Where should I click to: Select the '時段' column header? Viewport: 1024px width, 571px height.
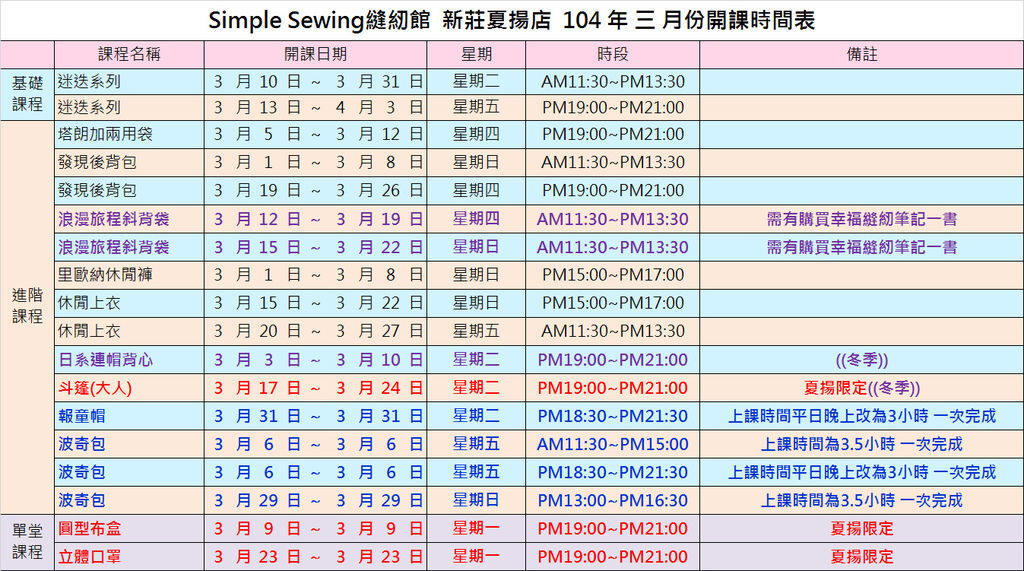(613, 54)
